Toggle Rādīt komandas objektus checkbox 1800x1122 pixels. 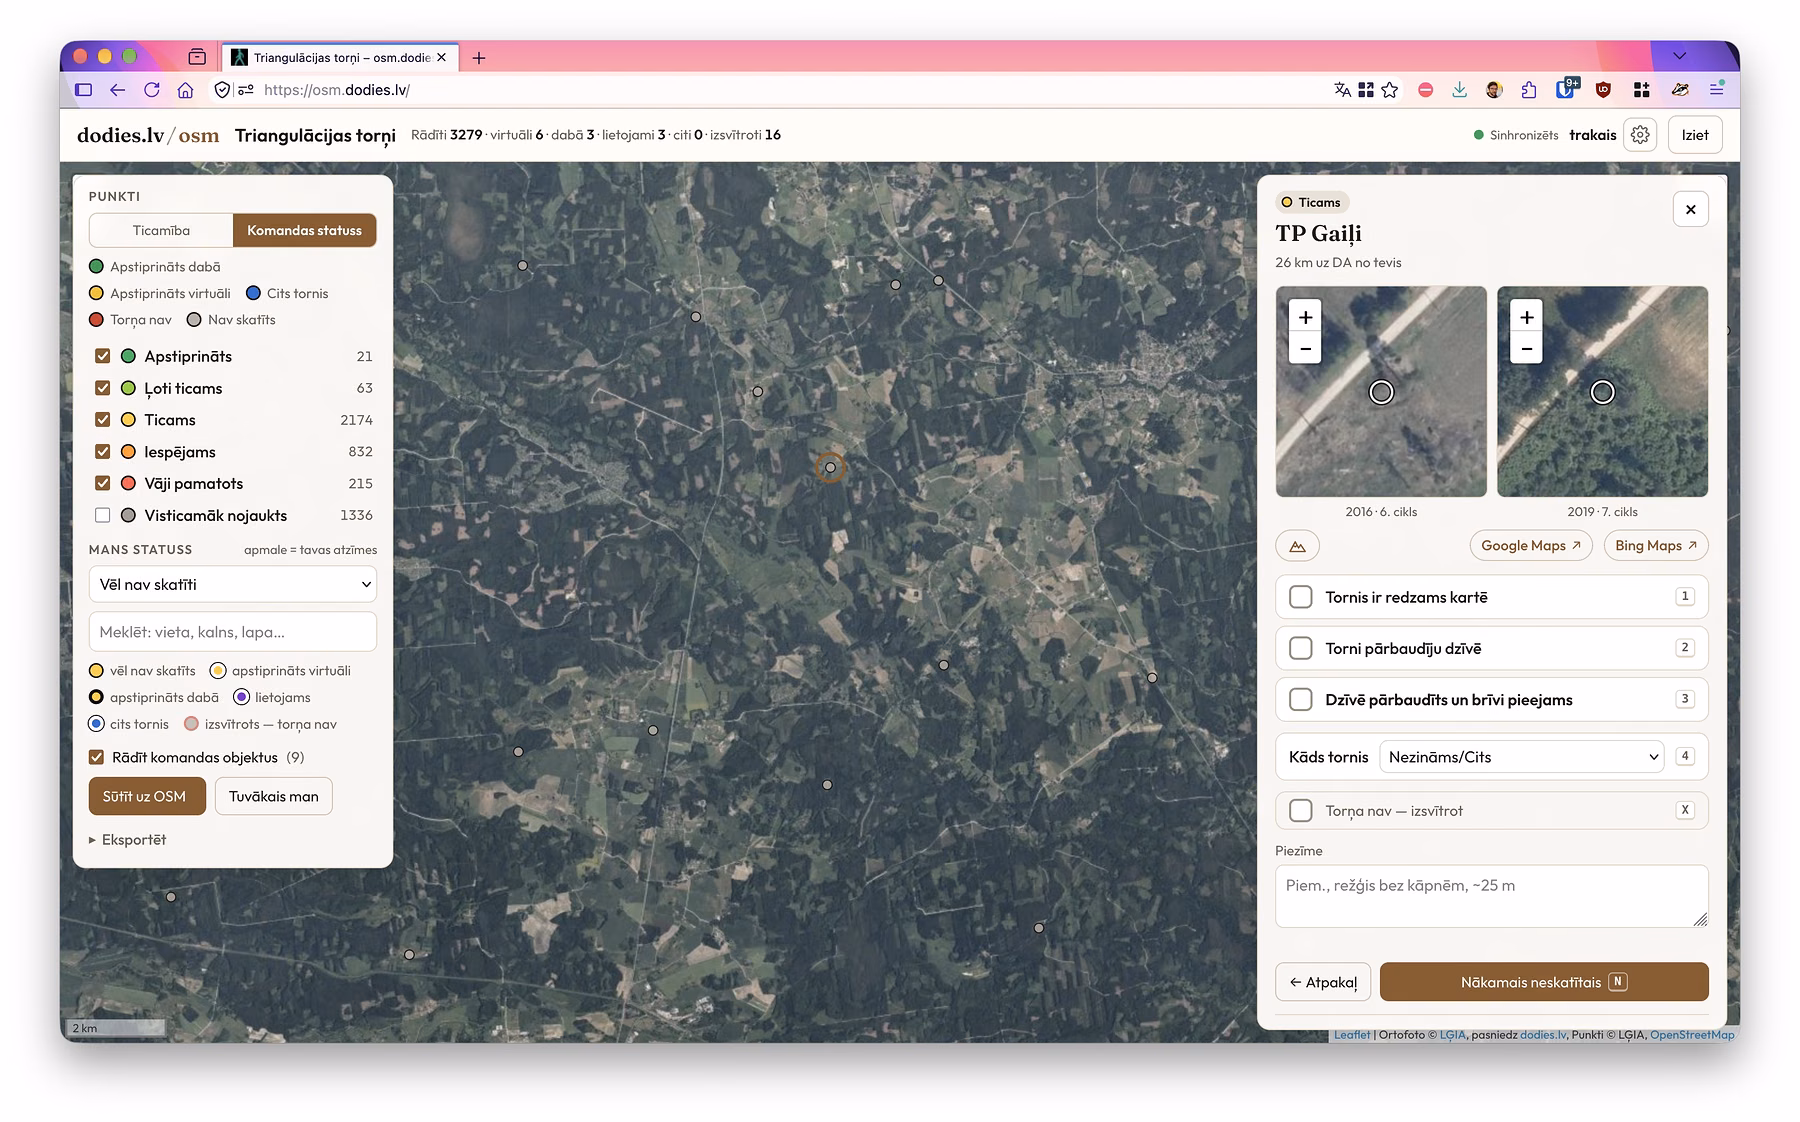pyautogui.click(x=97, y=757)
